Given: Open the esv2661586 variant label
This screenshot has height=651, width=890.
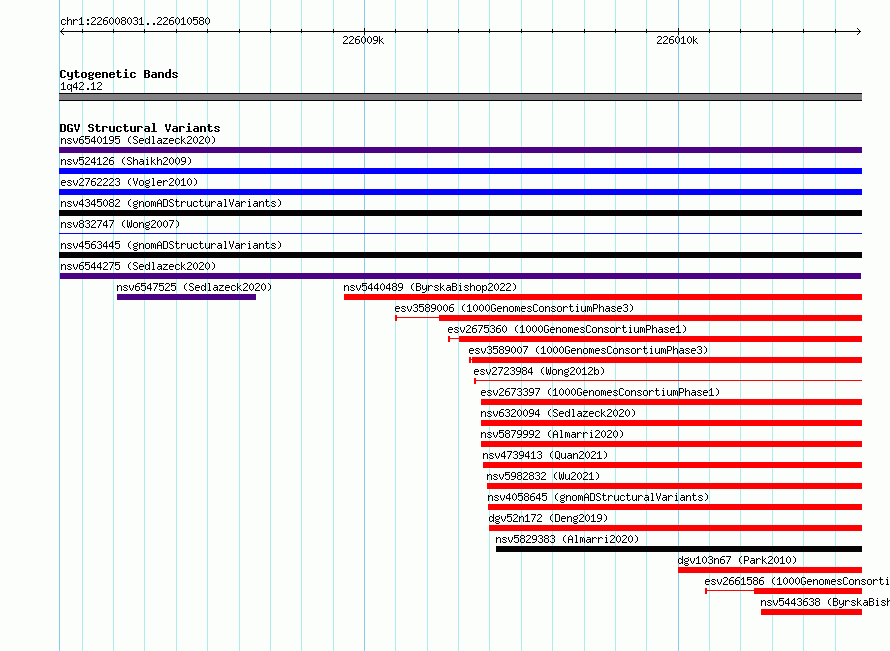Looking at the screenshot, I should click(x=797, y=581).
